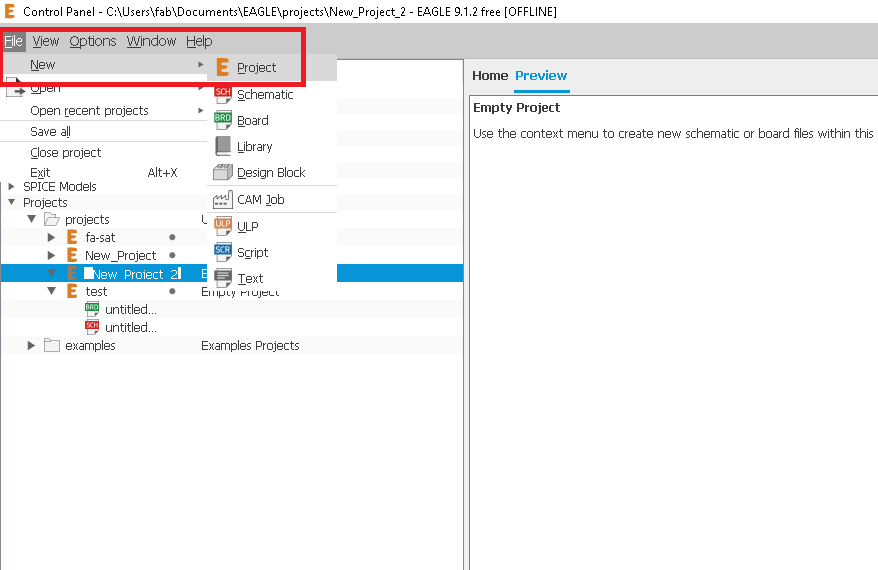Screen dimensions: 878x570
Task: Expand the examples folder node
Action: tap(31, 345)
